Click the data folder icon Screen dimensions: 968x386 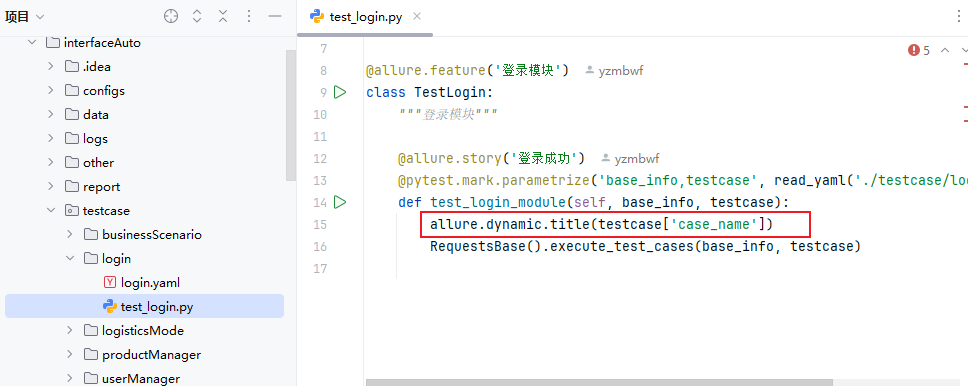pyautogui.click(x=72, y=115)
